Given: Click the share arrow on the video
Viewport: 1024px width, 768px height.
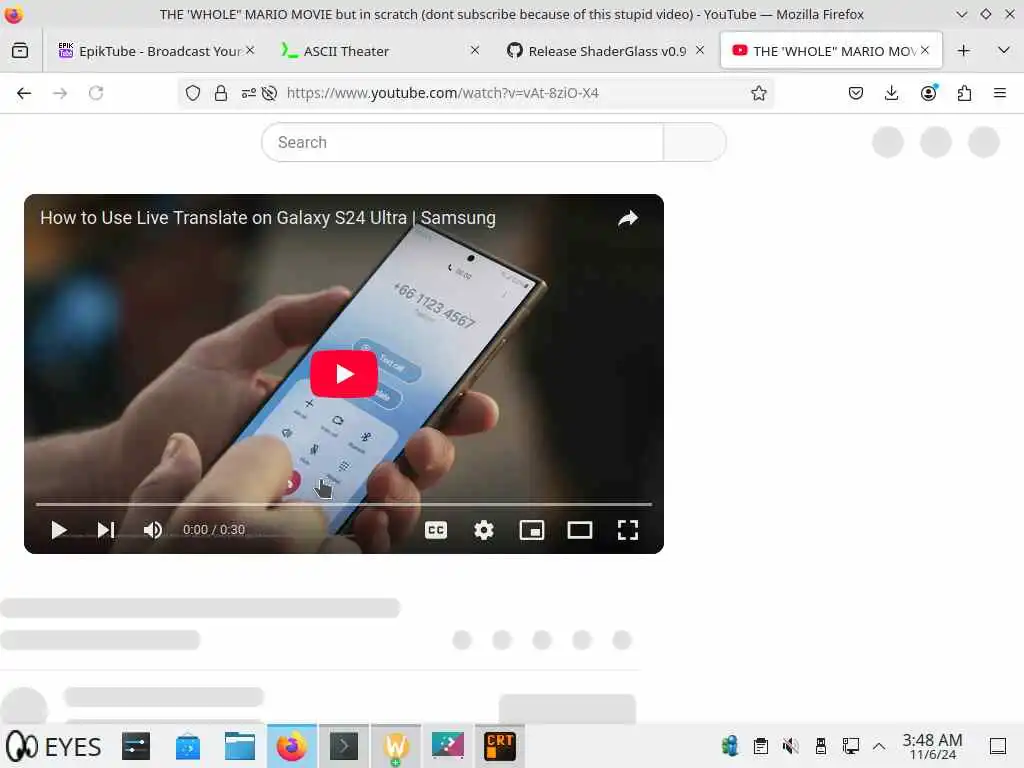Looking at the screenshot, I should (628, 218).
